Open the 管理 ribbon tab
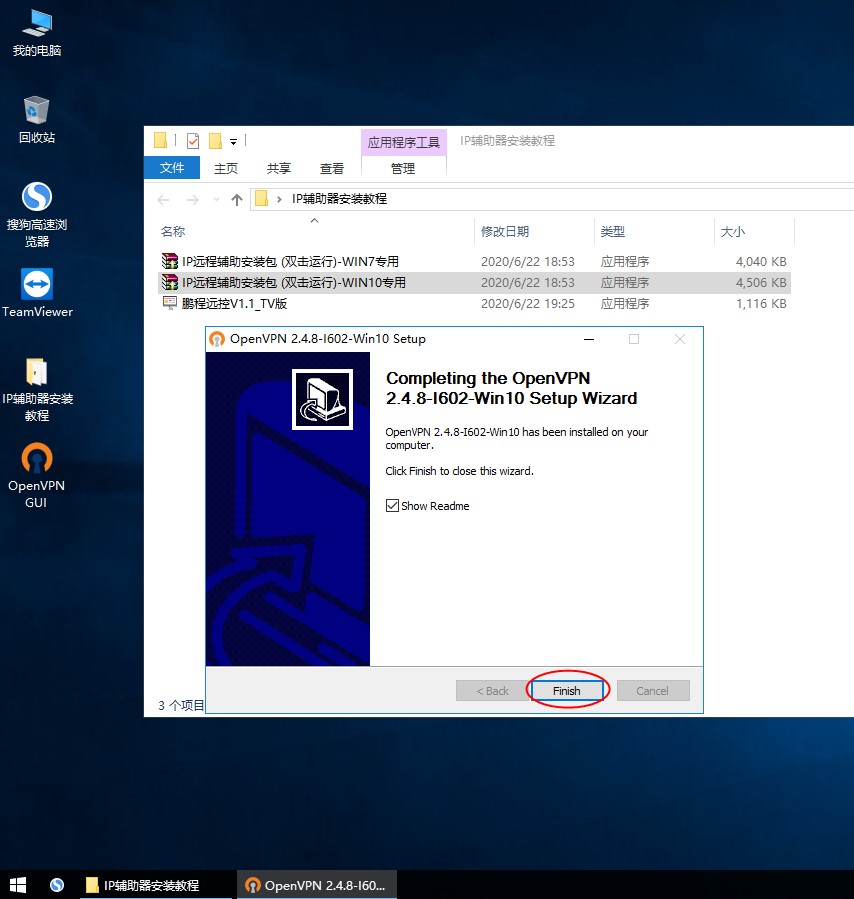 tap(403, 169)
